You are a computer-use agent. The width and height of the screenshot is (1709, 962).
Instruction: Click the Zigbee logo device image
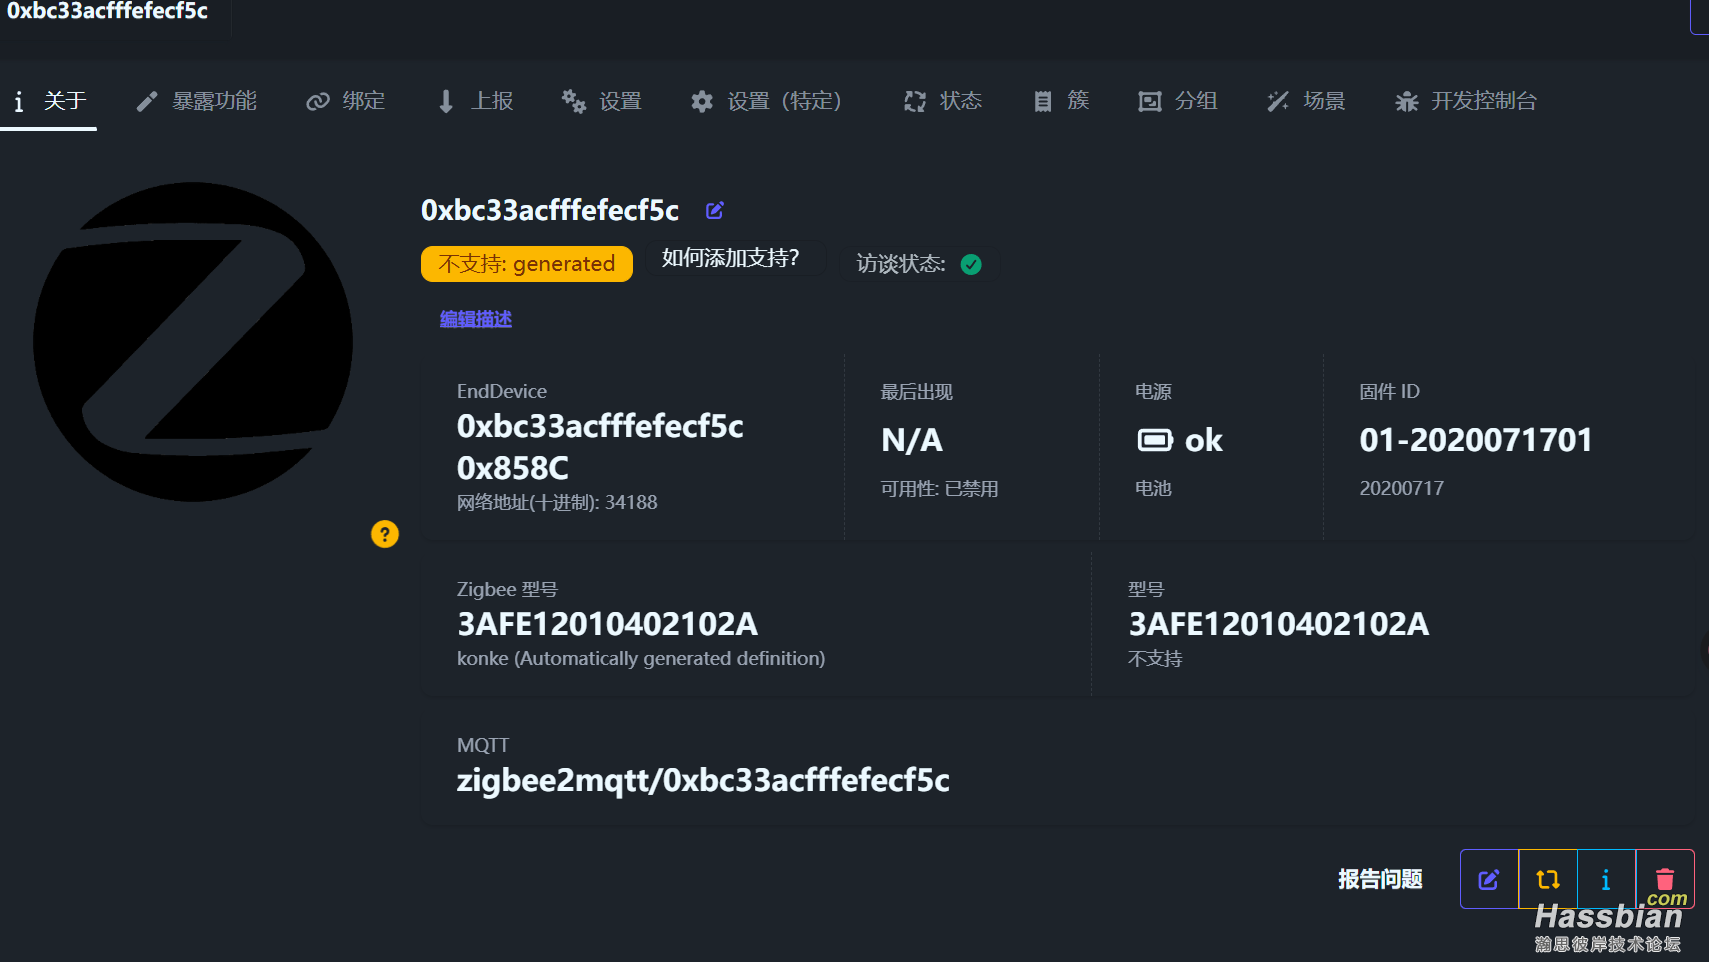pyautogui.click(x=193, y=341)
